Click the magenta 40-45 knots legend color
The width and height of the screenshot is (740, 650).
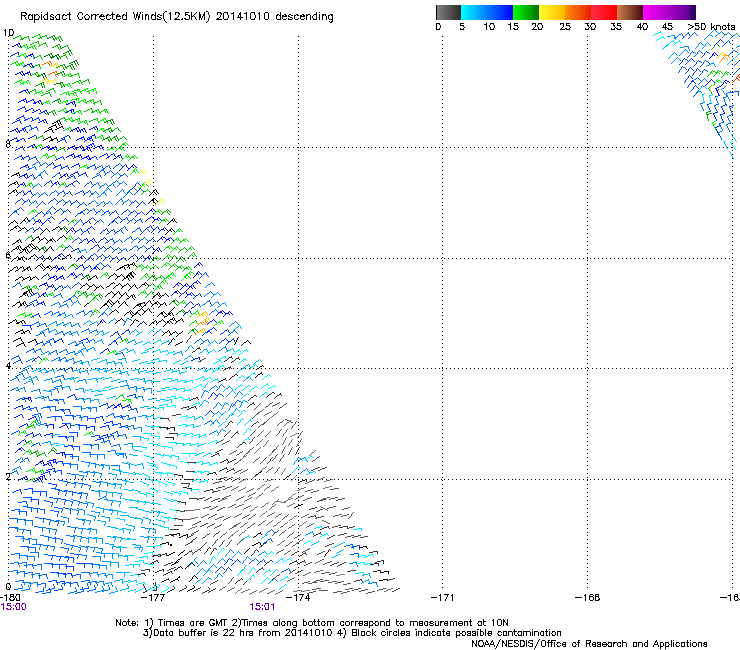(x=656, y=12)
